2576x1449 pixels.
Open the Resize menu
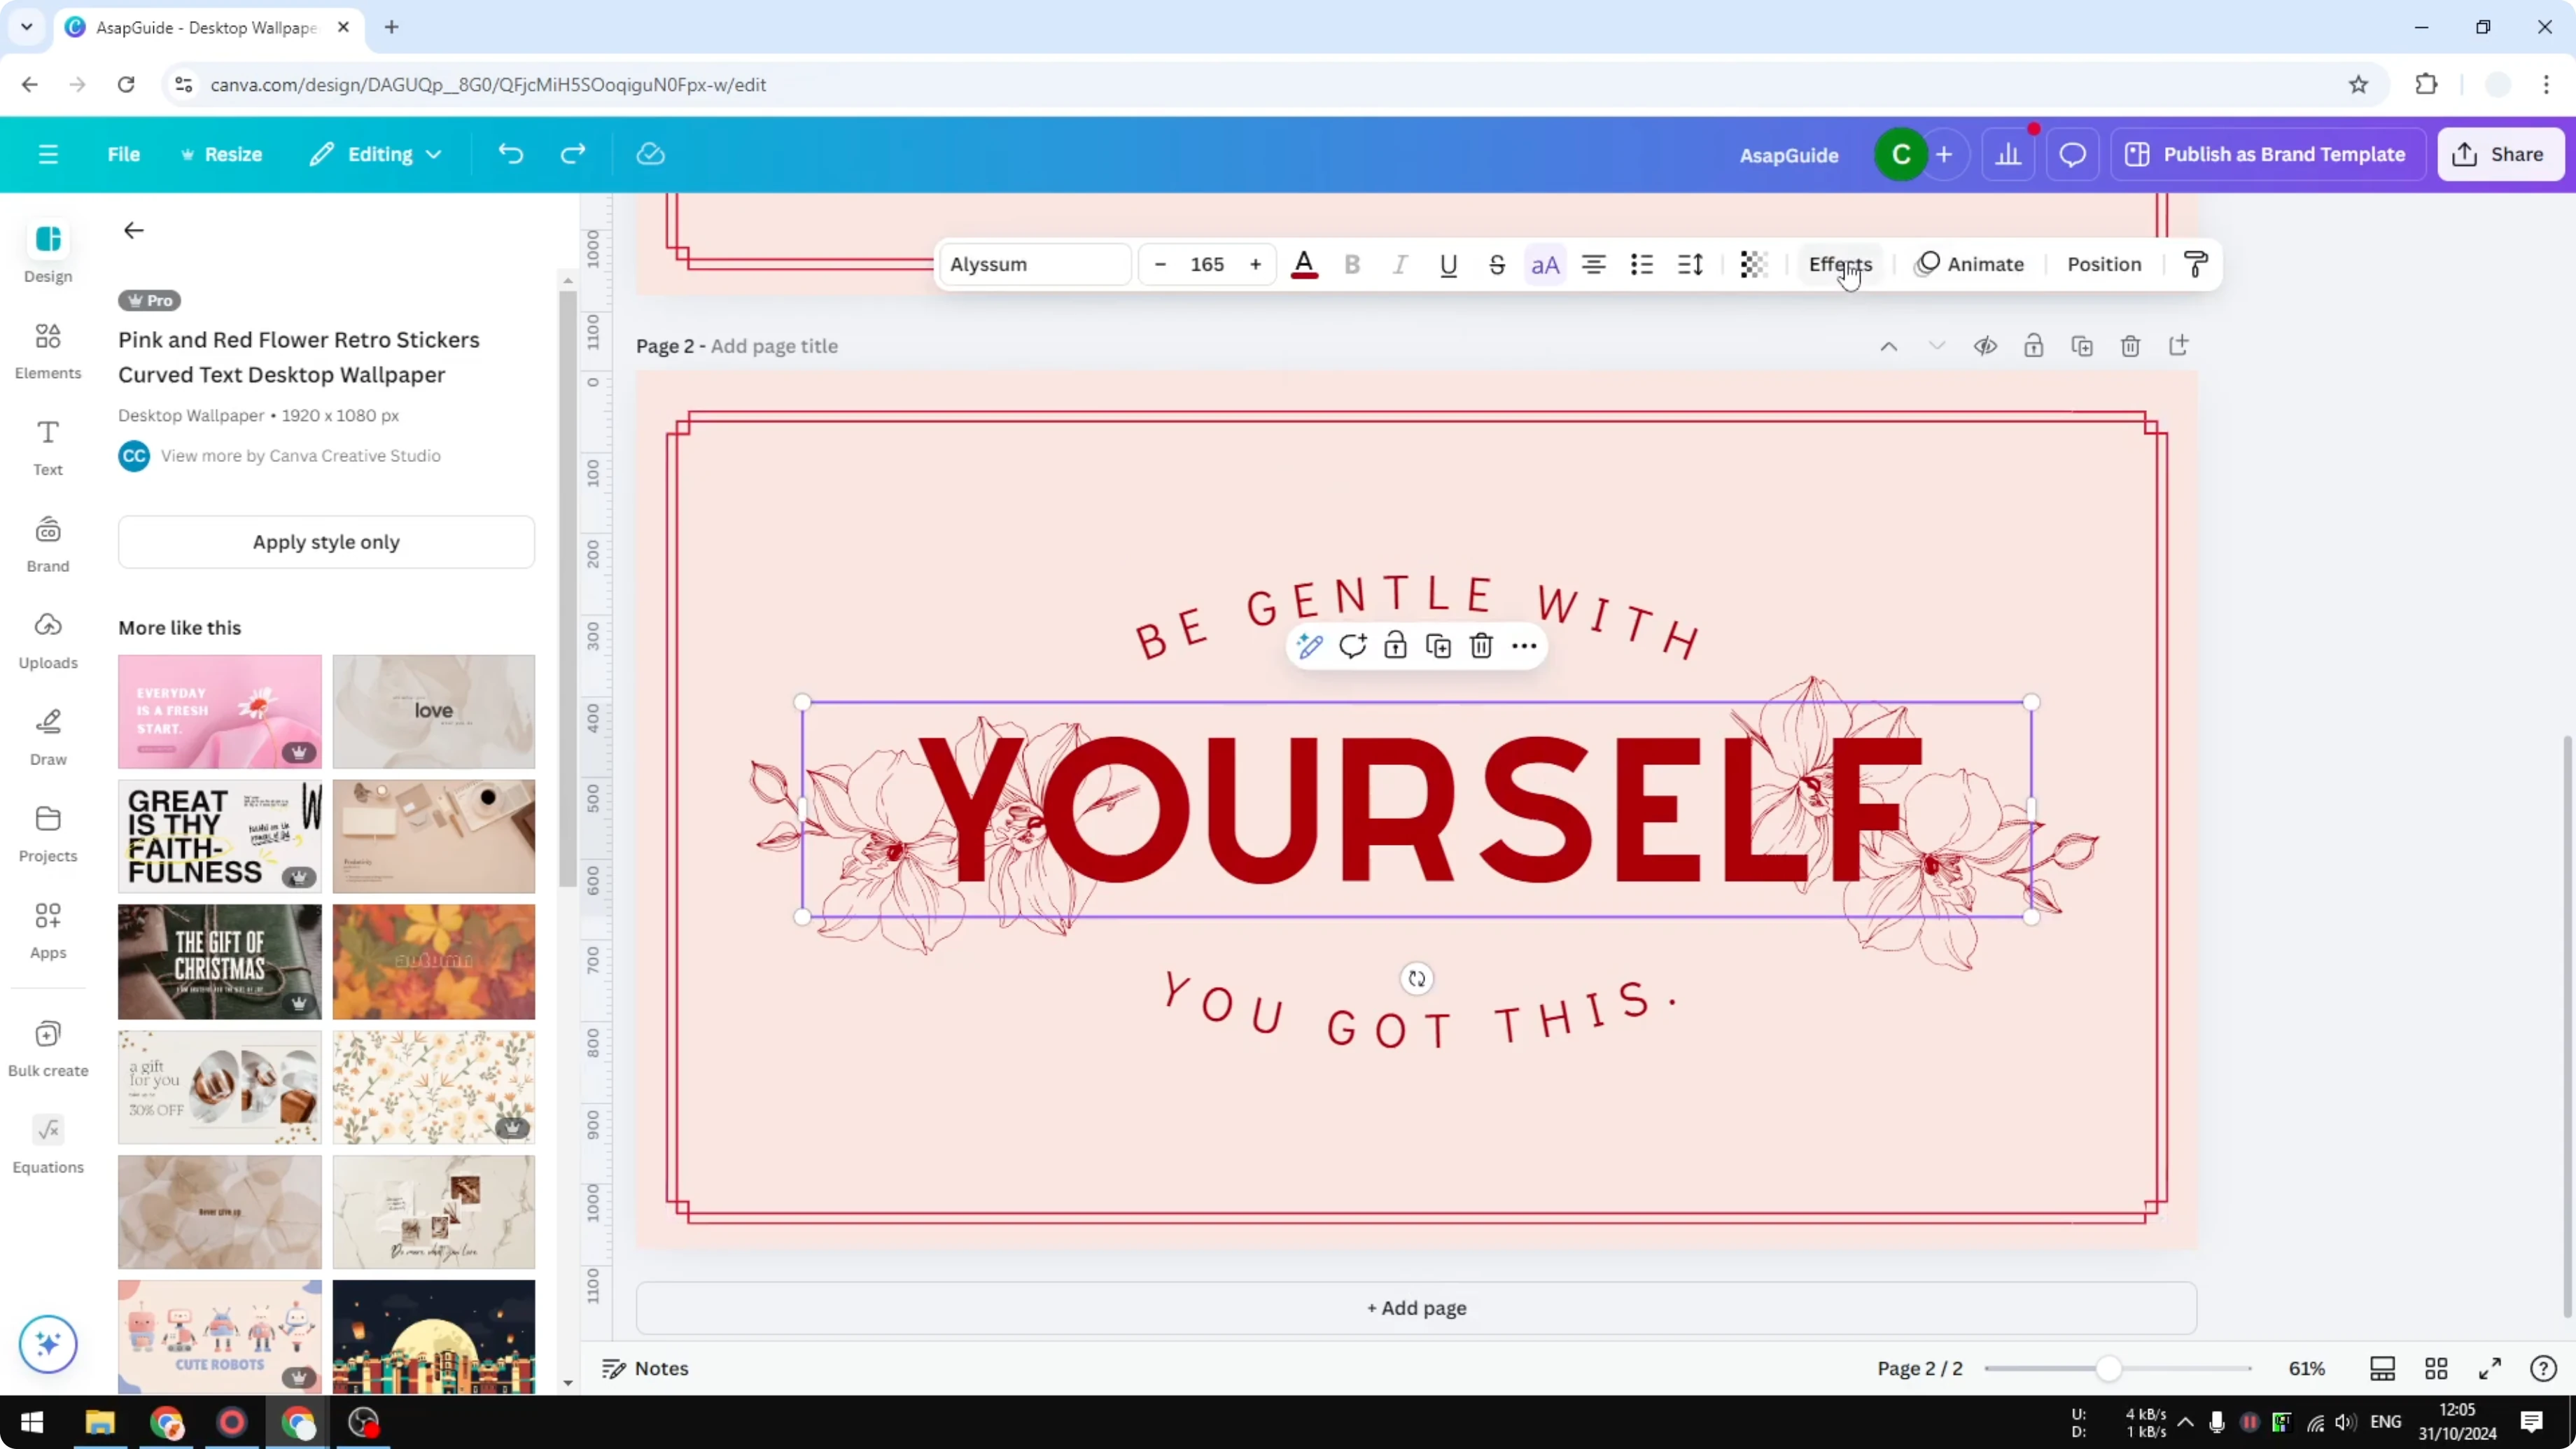pyautogui.click(x=222, y=154)
